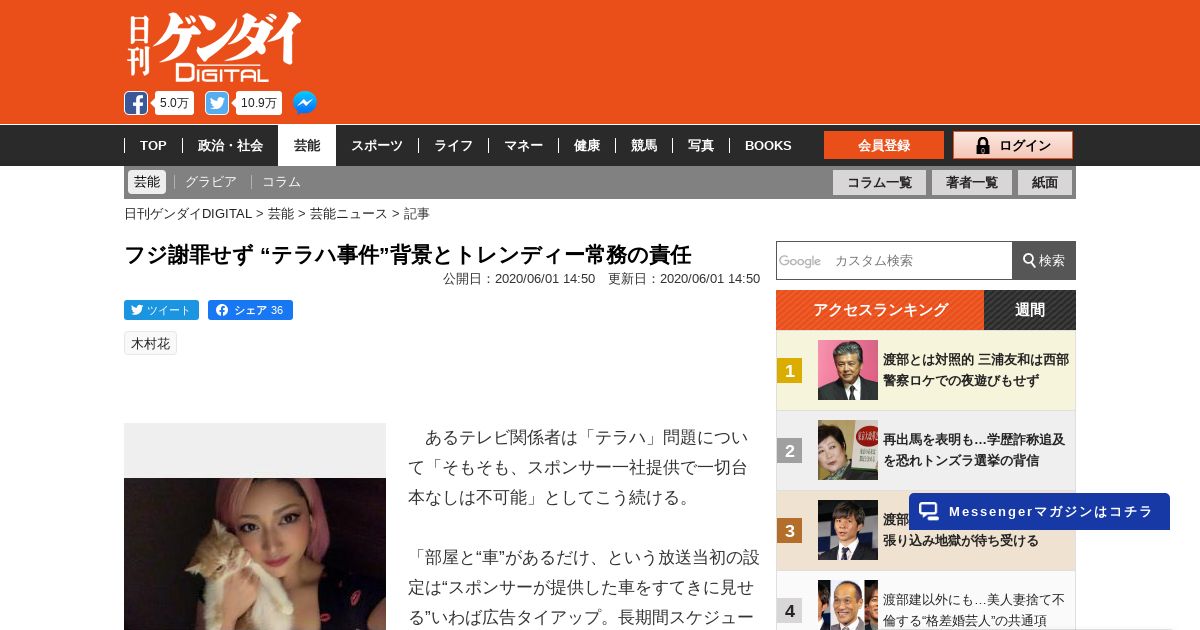Click 記事 breadcrumb text
1200x630 pixels.
(417, 214)
